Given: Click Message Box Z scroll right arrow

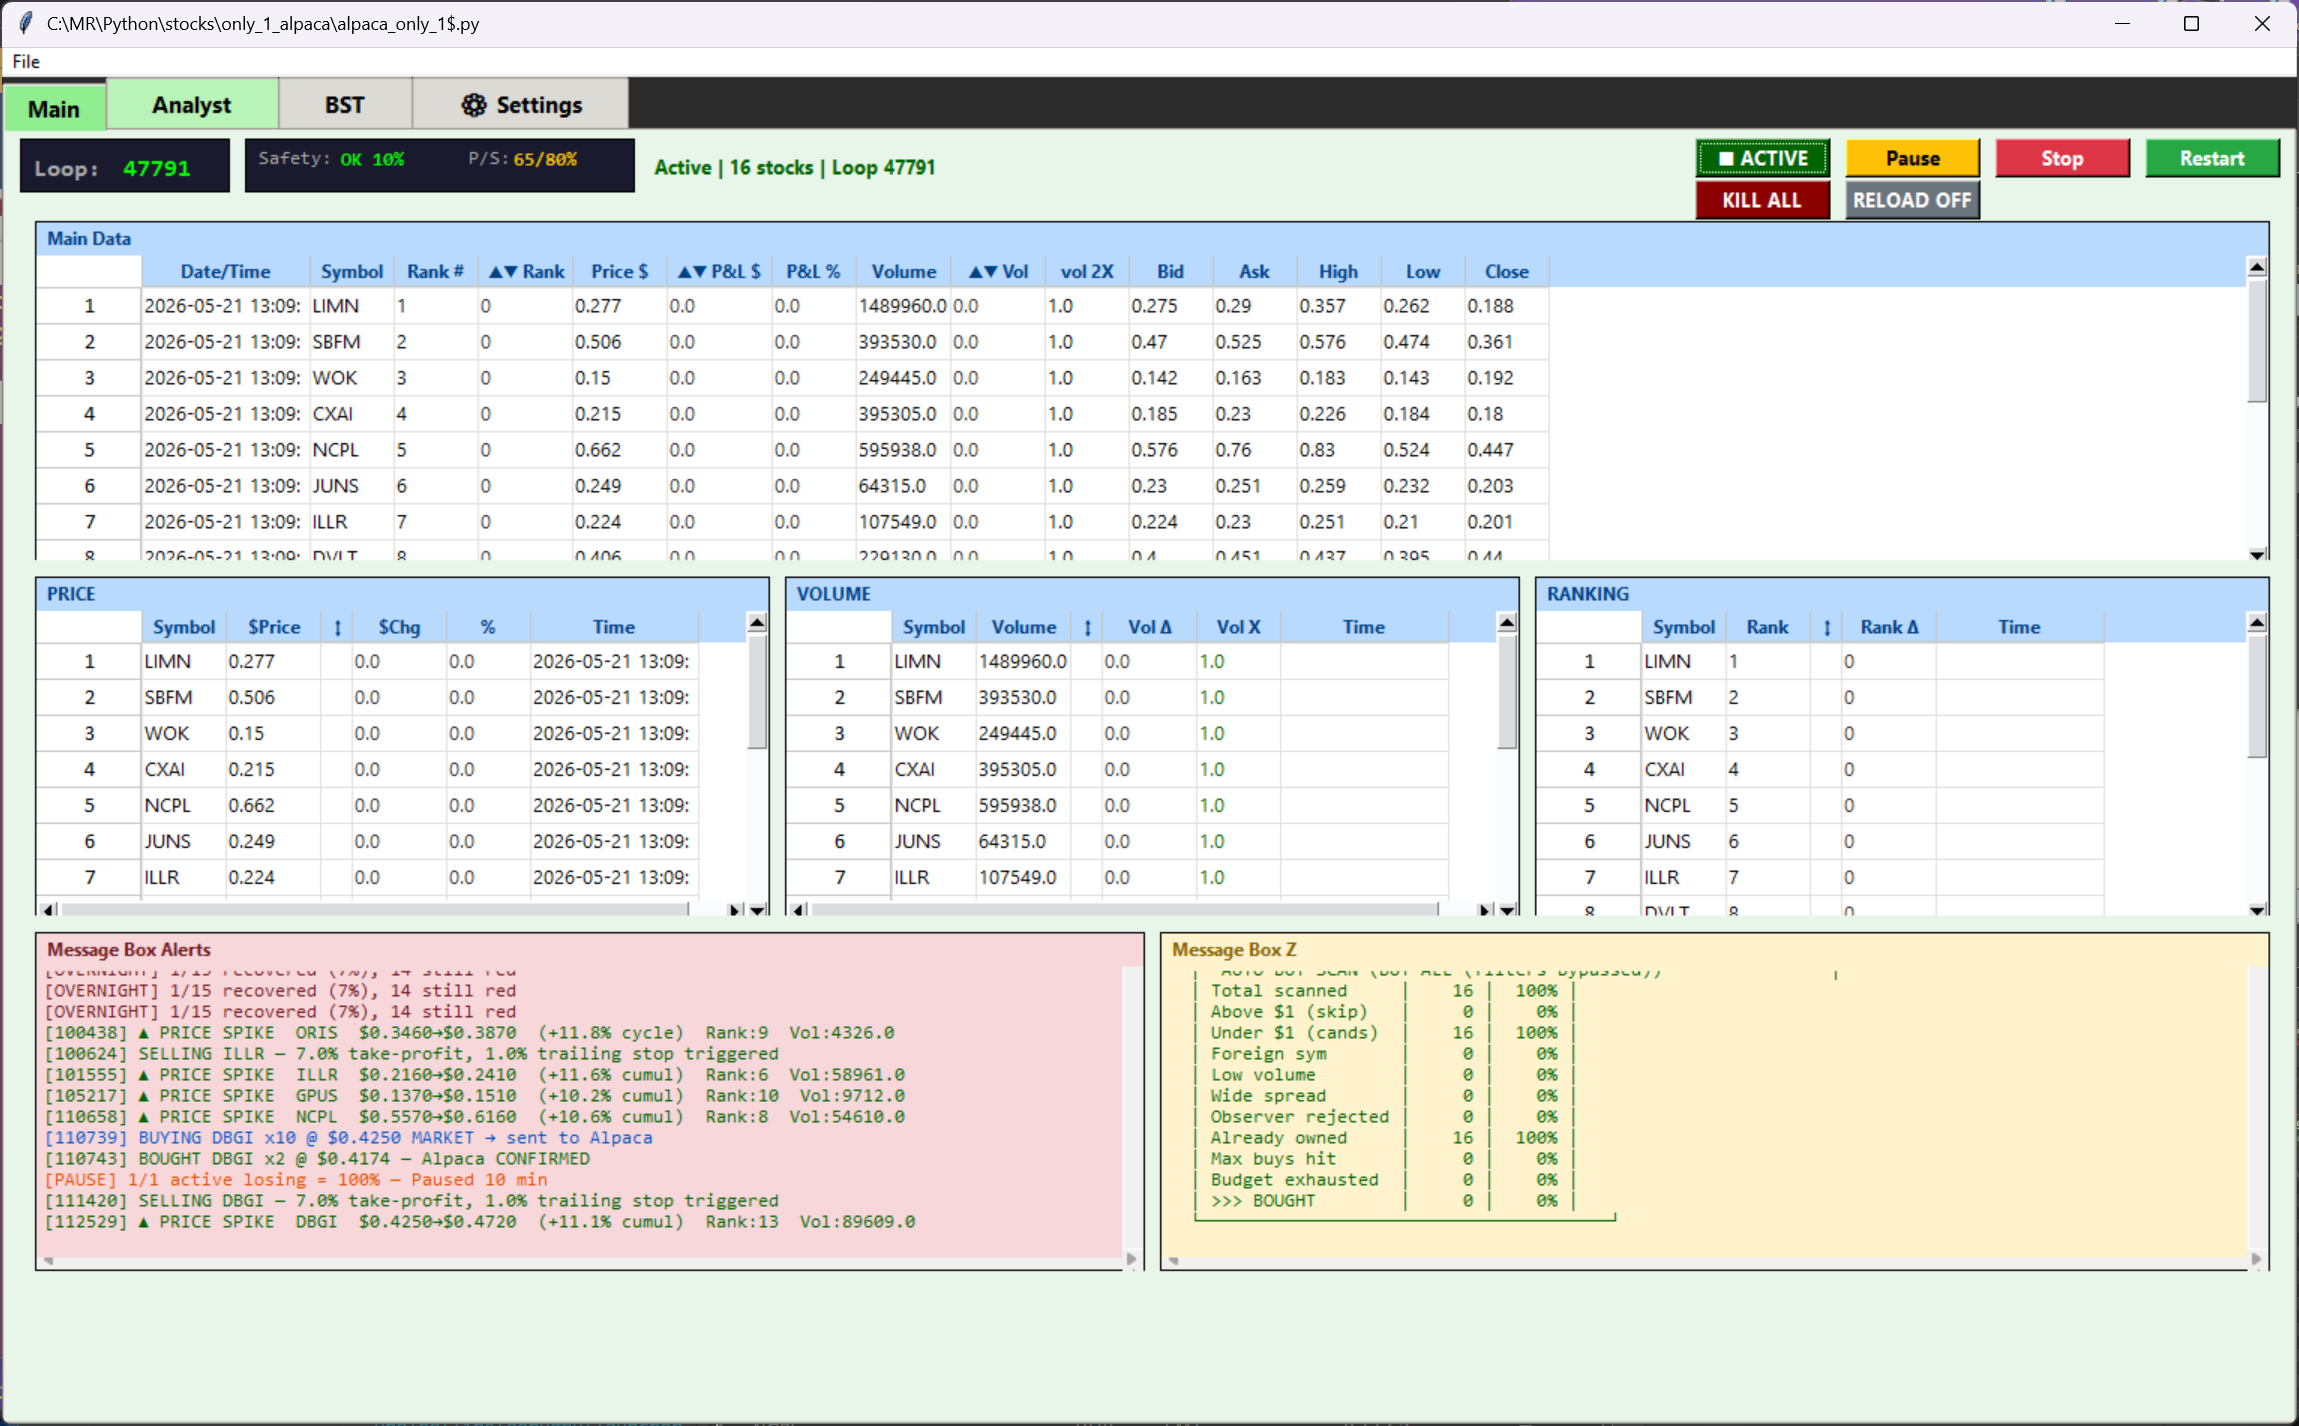Looking at the screenshot, I should tap(2255, 1259).
